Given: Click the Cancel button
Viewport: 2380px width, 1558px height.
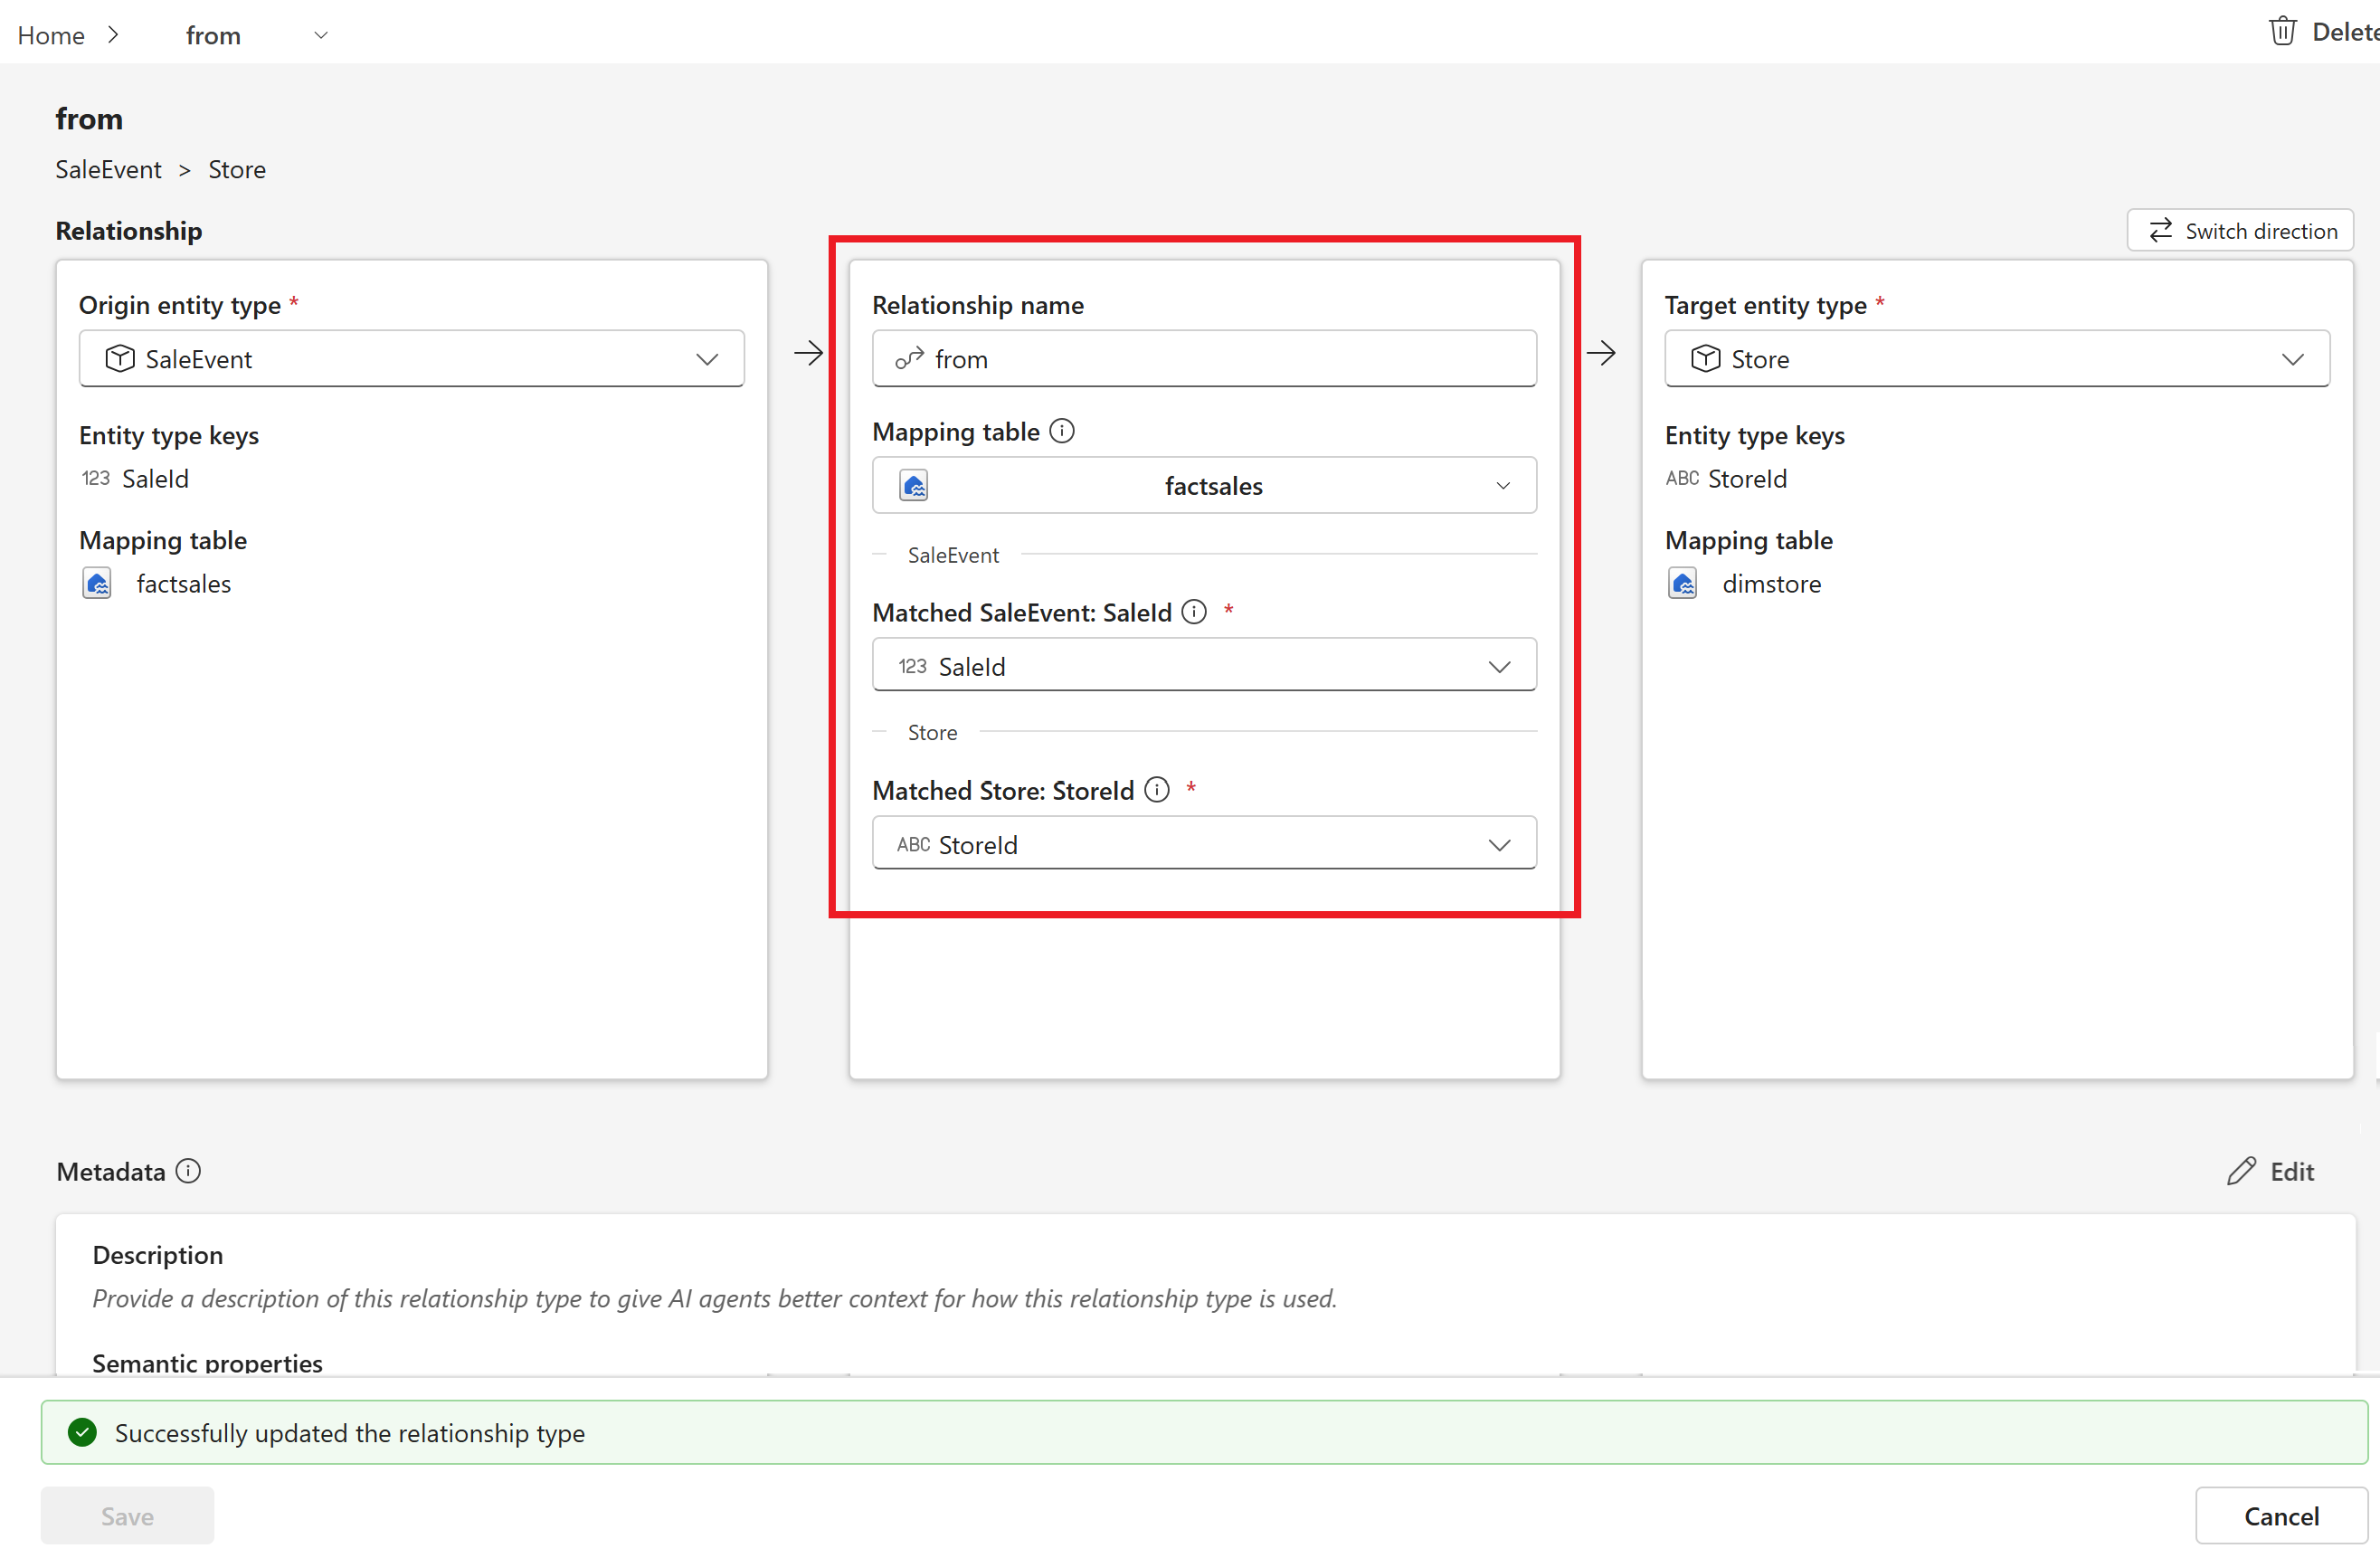Looking at the screenshot, I should 2281,1516.
